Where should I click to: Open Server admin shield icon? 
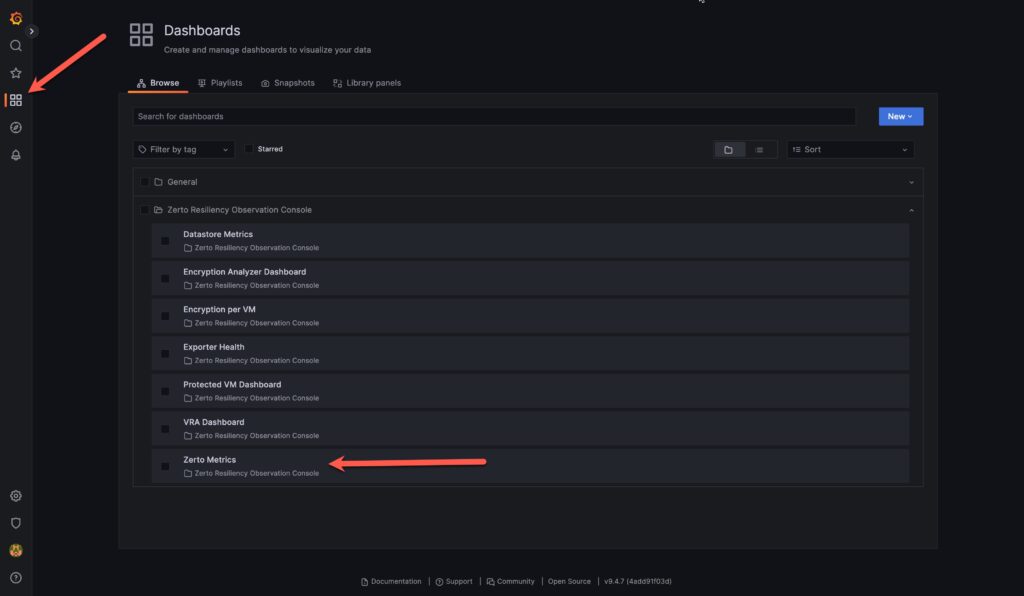tap(16, 523)
